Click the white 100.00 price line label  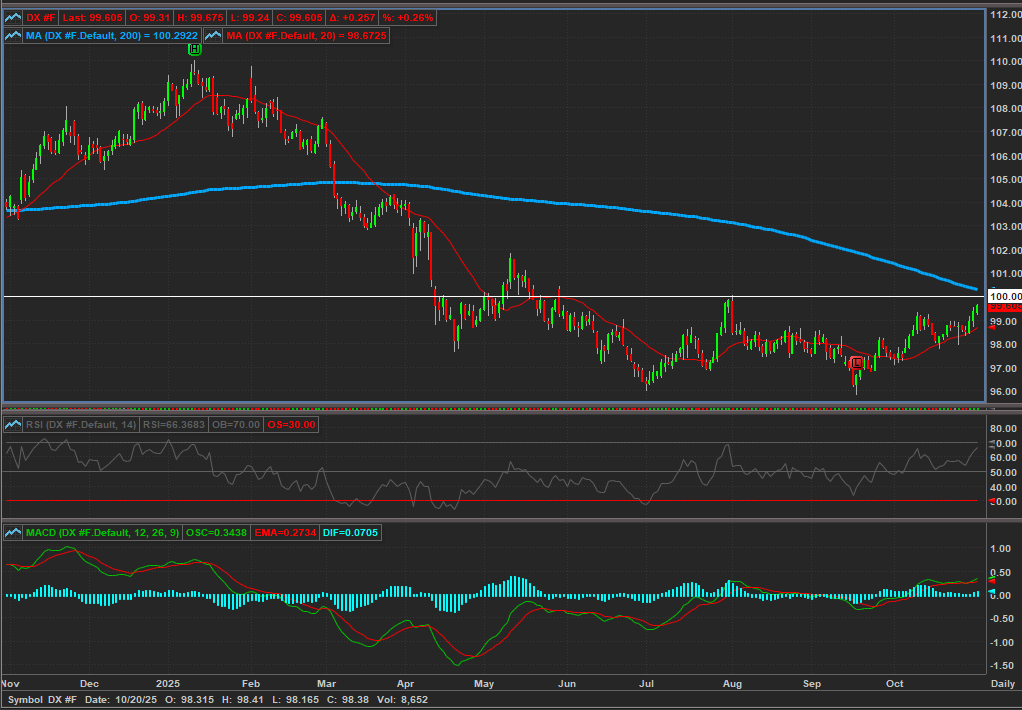(x=1003, y=297)
